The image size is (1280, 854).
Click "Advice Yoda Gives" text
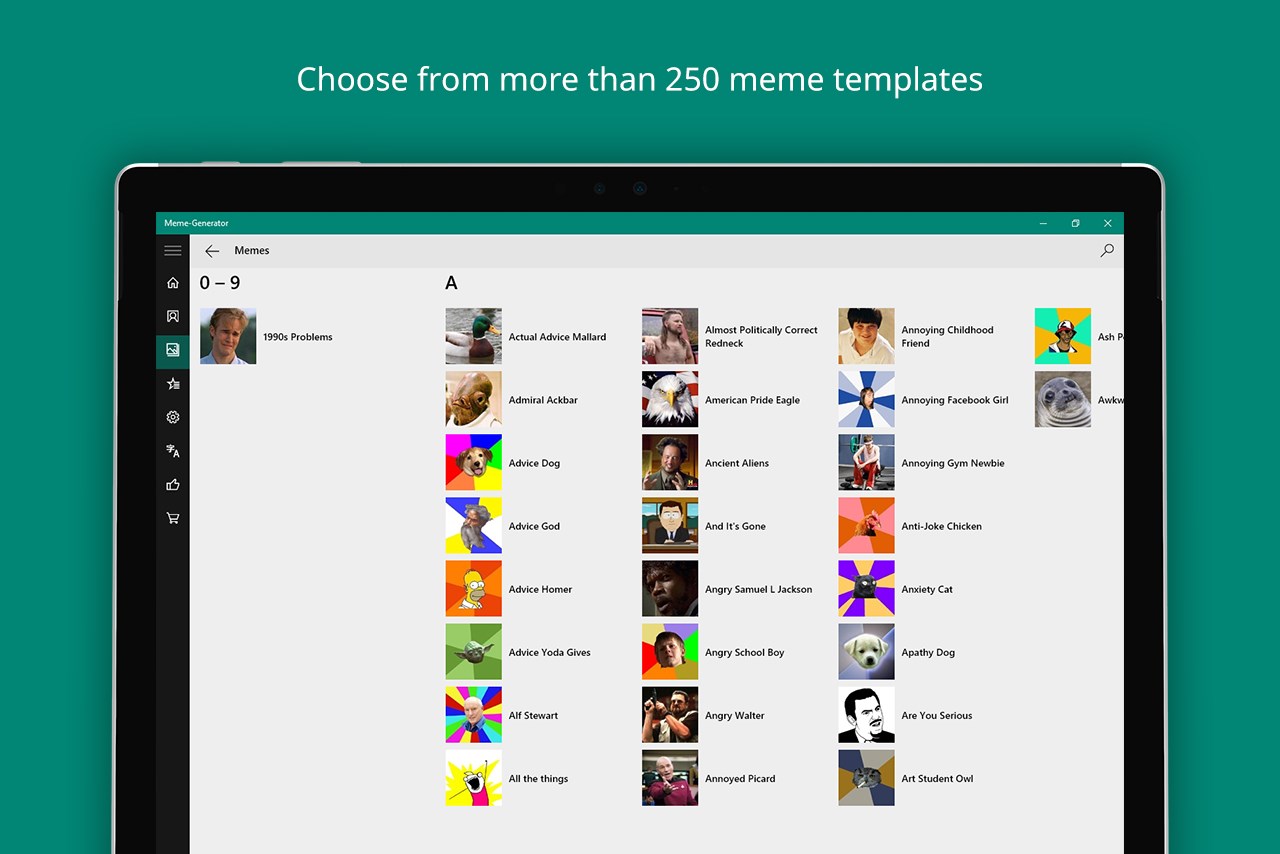[x=550, y=652]
